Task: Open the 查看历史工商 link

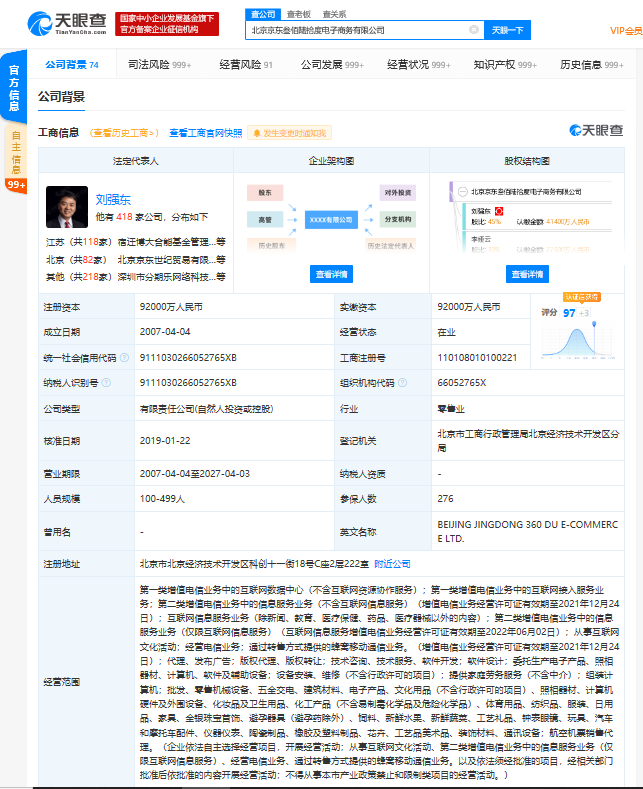Action: point(124,133)
